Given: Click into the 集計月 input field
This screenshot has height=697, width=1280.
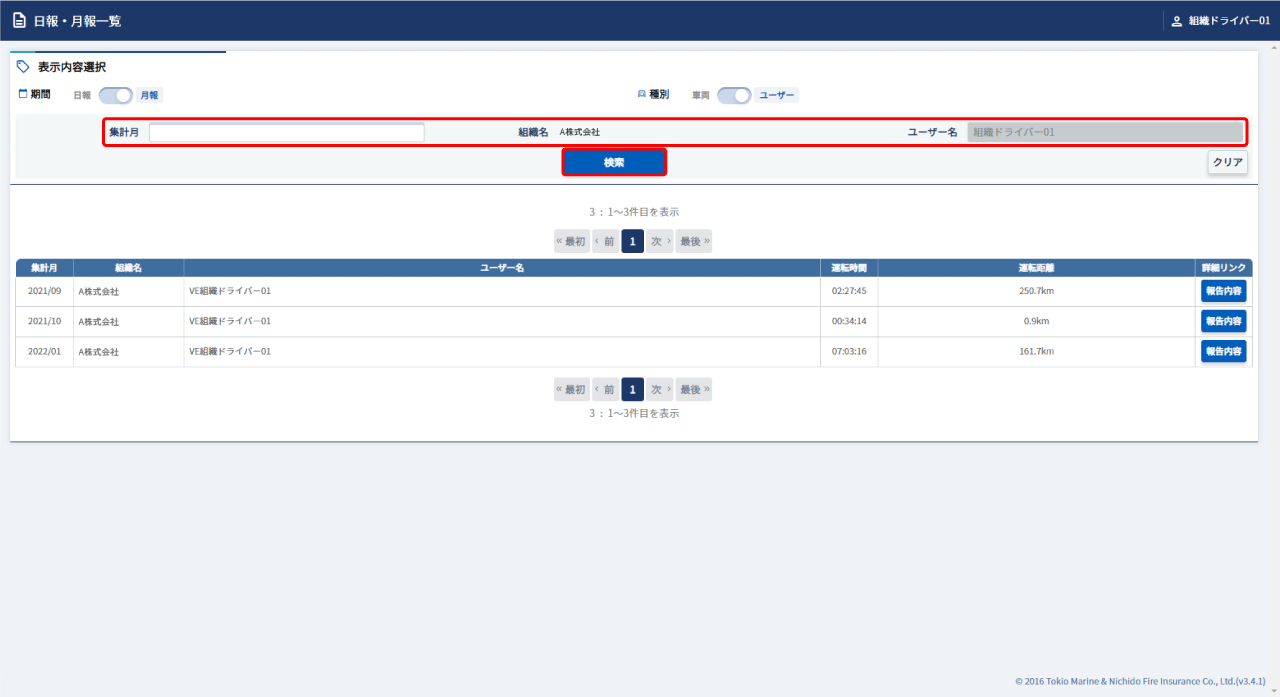Looking at the screenshot, I should (x=286, y=132).
